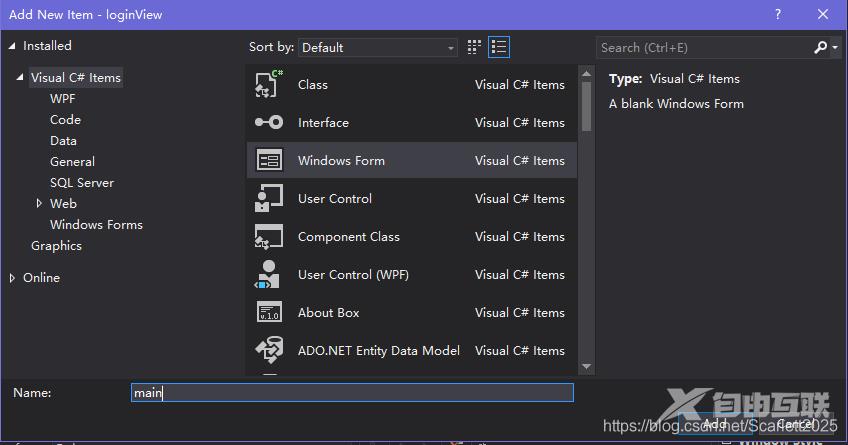848x445 pixels.
Task: Choose the User Control (WPF) icon
Action: [x=269, y=275]
